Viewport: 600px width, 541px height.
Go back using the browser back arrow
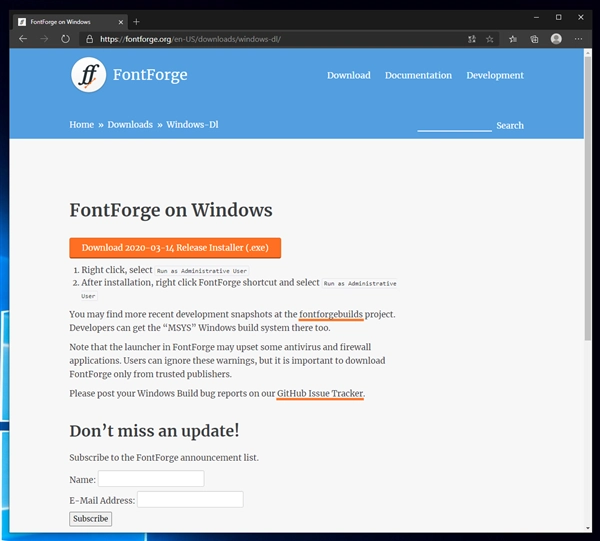coord(23,39)
